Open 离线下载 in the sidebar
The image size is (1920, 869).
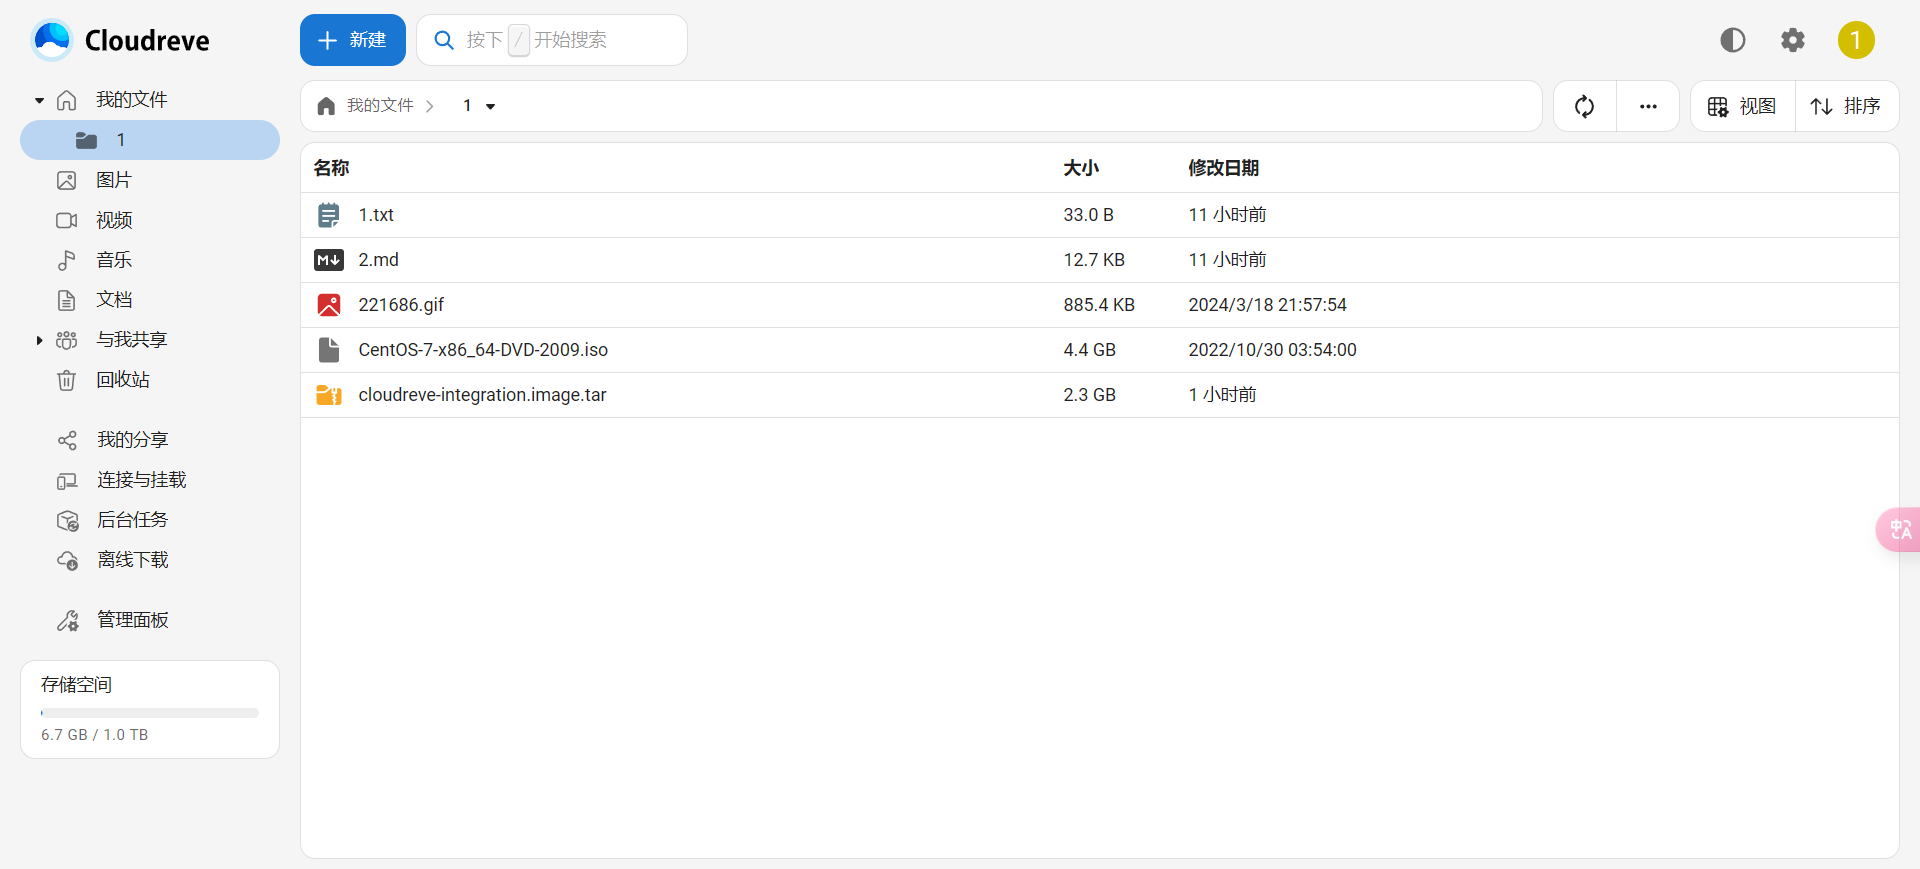coord(132,560)
